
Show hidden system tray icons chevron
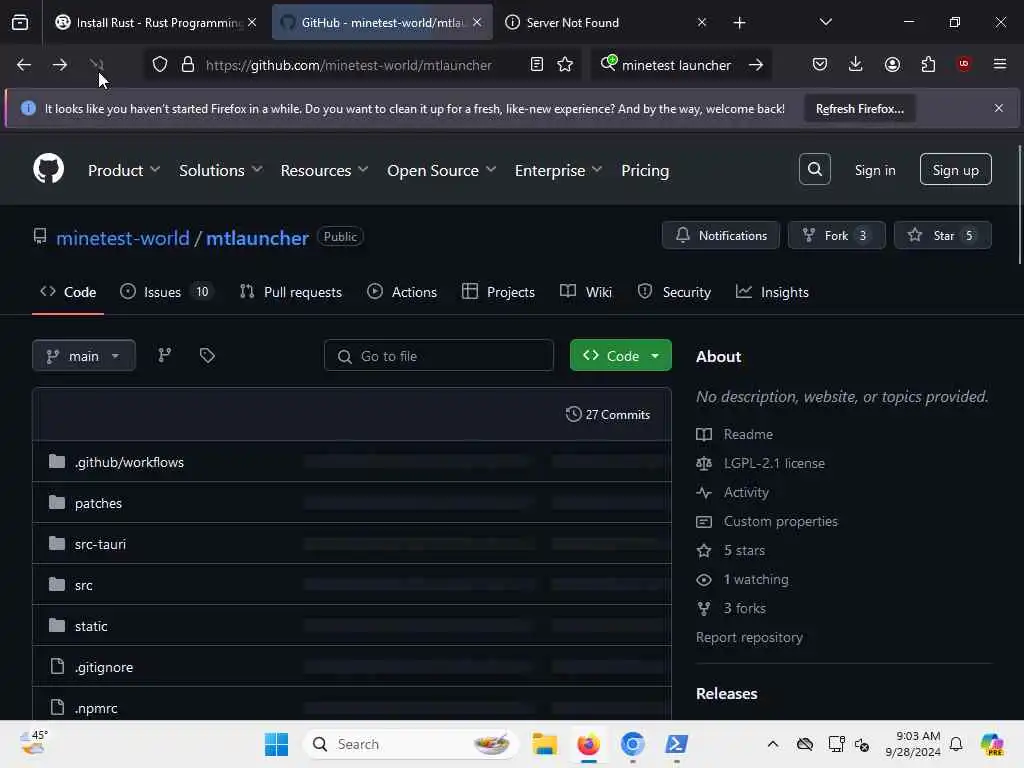pyautogui.click(x=773, y=744)
